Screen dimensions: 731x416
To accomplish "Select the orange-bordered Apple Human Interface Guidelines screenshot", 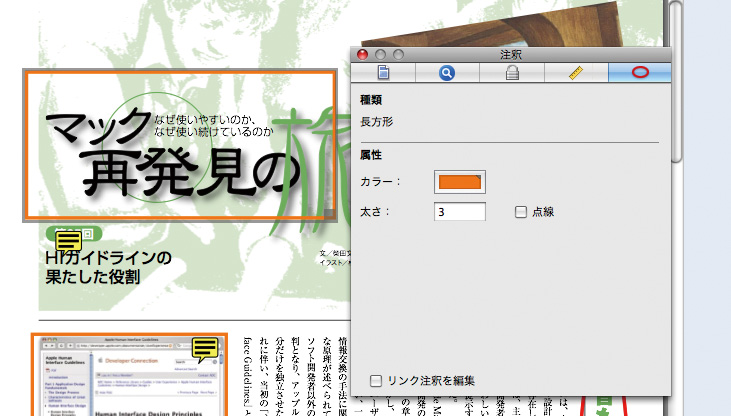I will pos(130,374).
